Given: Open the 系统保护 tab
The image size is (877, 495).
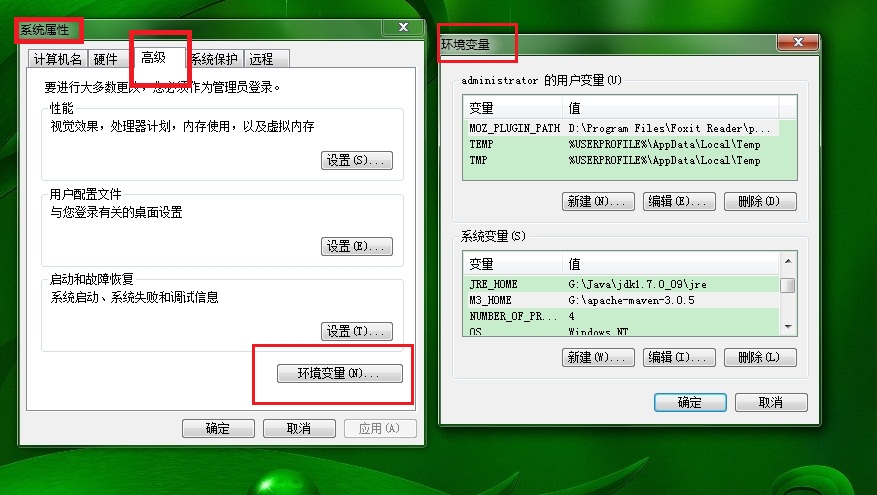Looking at the screenshot, I should [215, 59].
